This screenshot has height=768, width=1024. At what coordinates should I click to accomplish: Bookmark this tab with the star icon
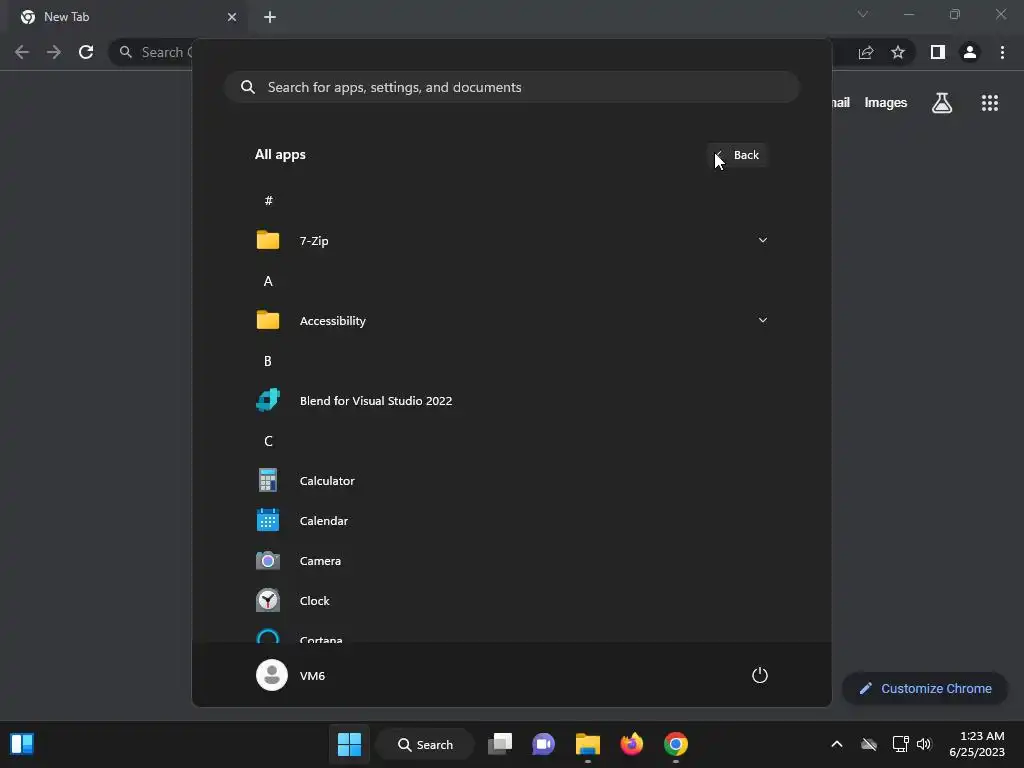tap(898, 52)
